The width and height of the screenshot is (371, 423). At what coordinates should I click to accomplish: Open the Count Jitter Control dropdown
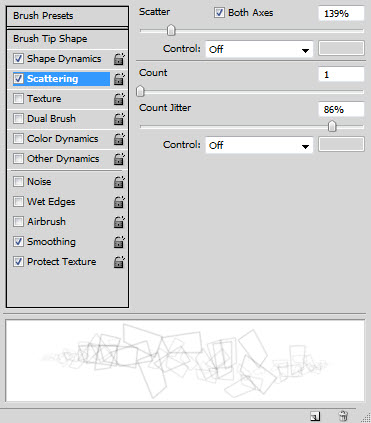pyautogui.click(x=259, y=145)
